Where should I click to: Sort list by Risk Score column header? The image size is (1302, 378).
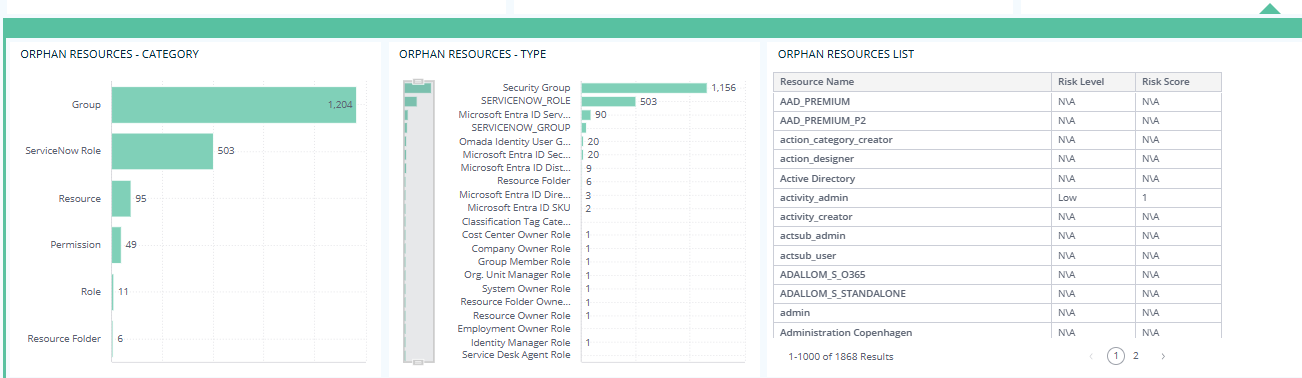1178,82
